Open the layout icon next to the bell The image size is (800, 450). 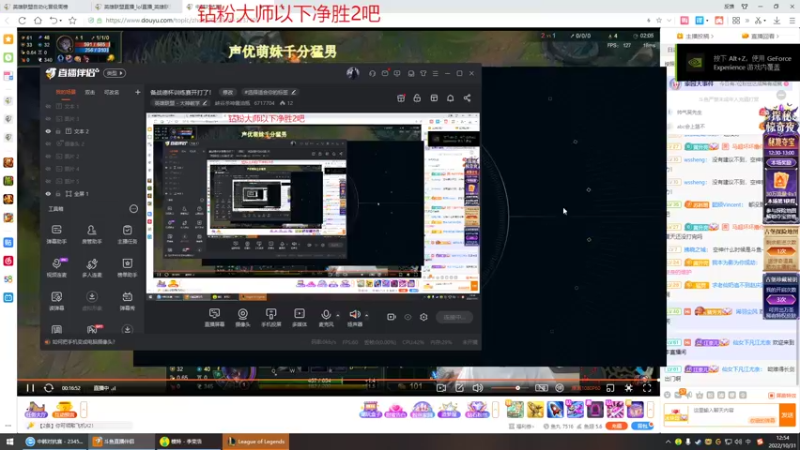point(434,98)
